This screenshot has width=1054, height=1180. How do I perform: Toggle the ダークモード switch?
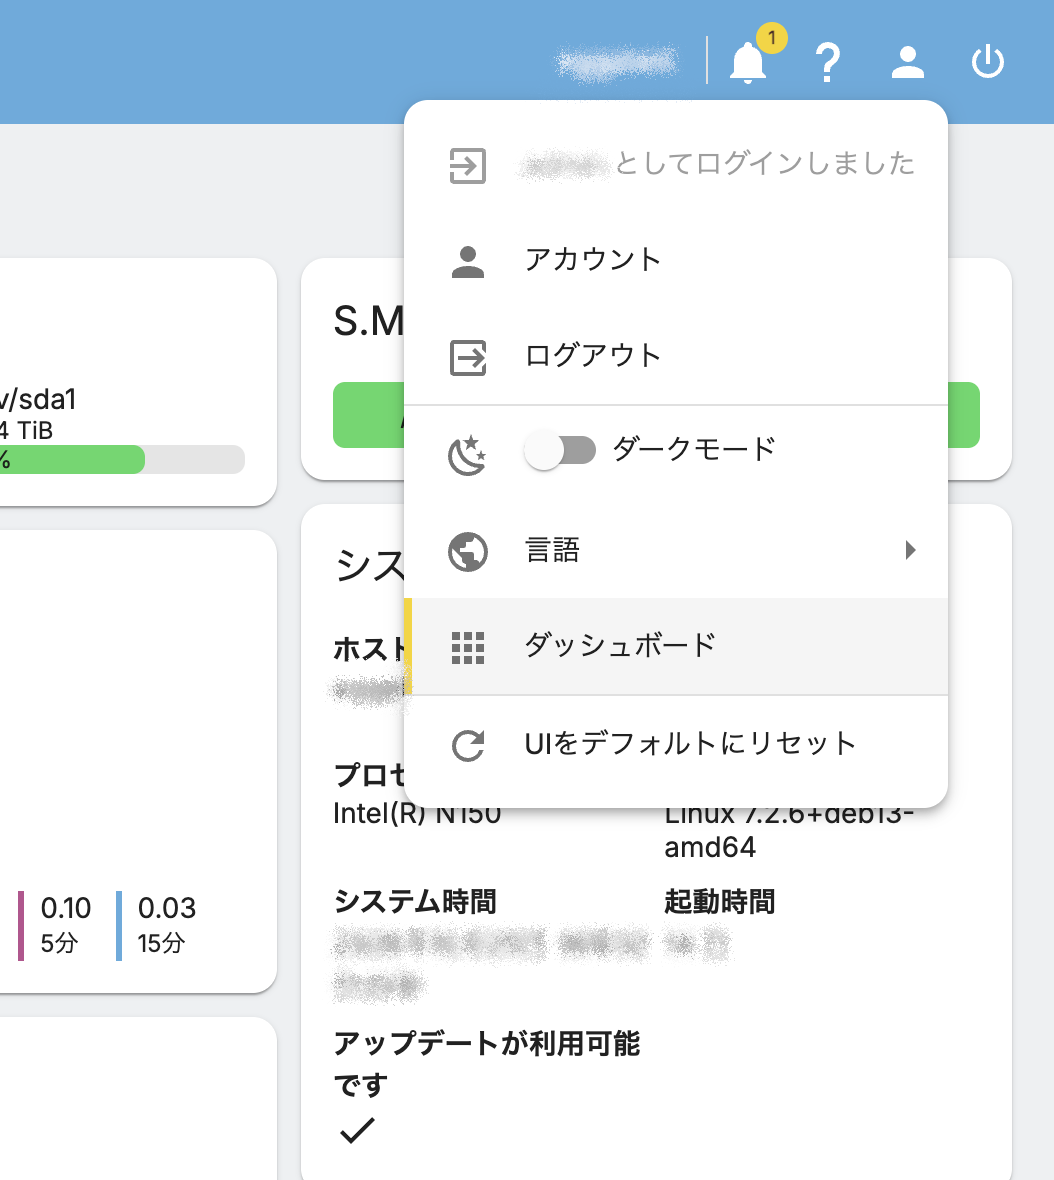[x=560, y=450]
